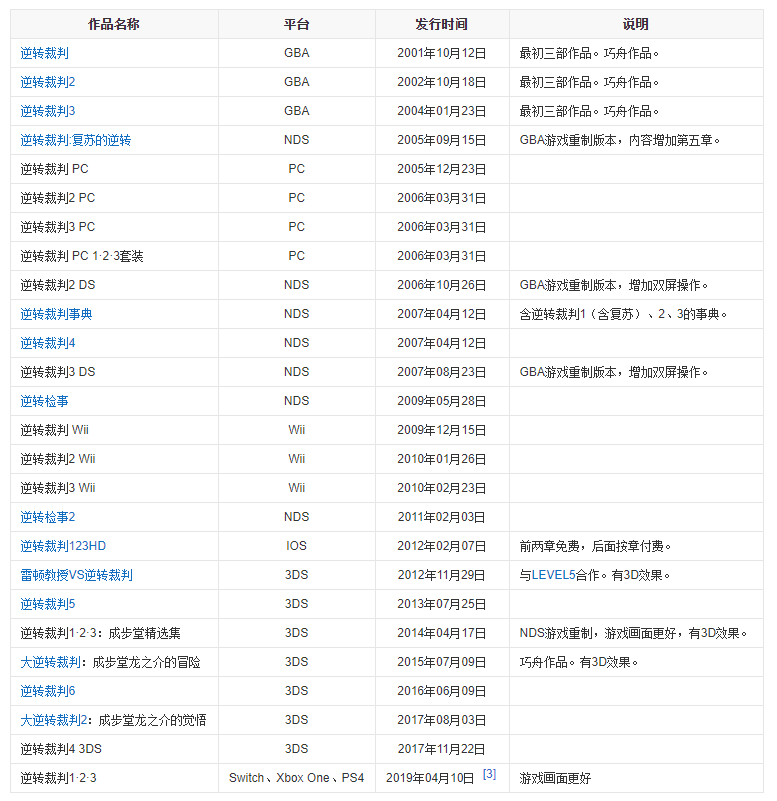Select the 逆转裁判 Wii title cell
Image resolution: width=777 pixels, height=801 pixels.
point(114,430)
